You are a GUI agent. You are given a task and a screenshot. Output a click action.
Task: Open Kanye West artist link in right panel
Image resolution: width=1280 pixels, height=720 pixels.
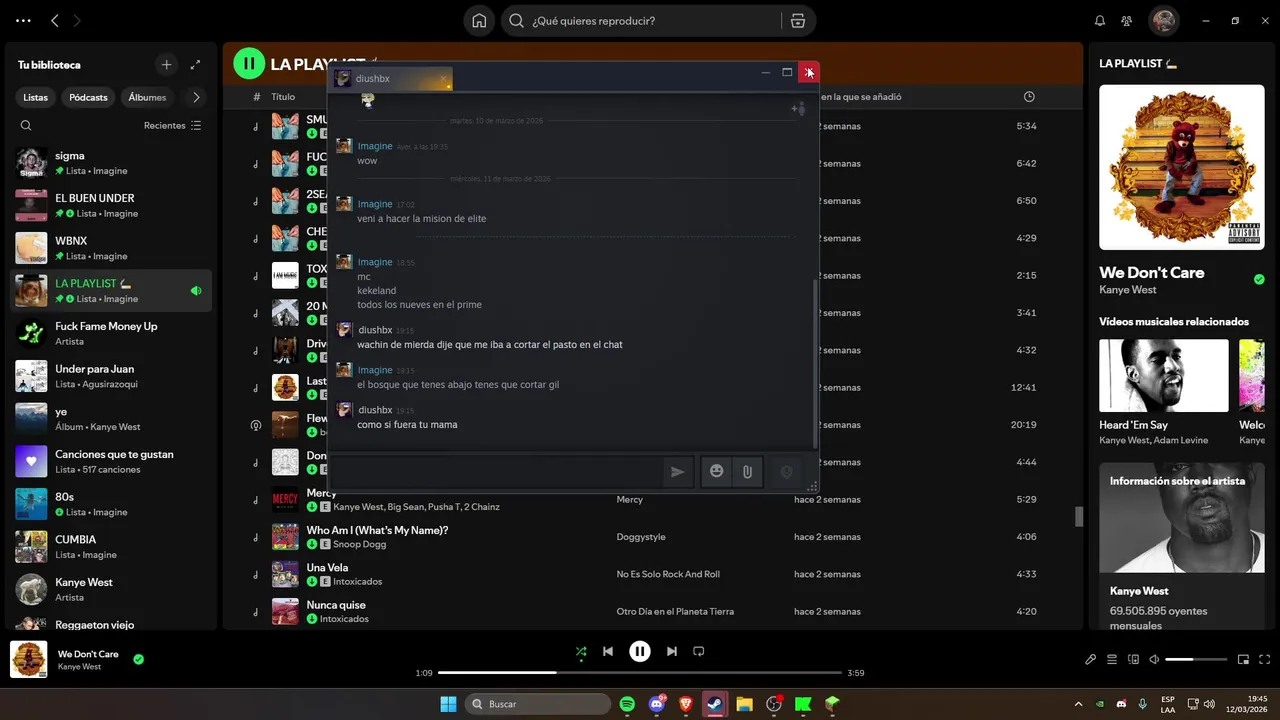pos(1127,290)
